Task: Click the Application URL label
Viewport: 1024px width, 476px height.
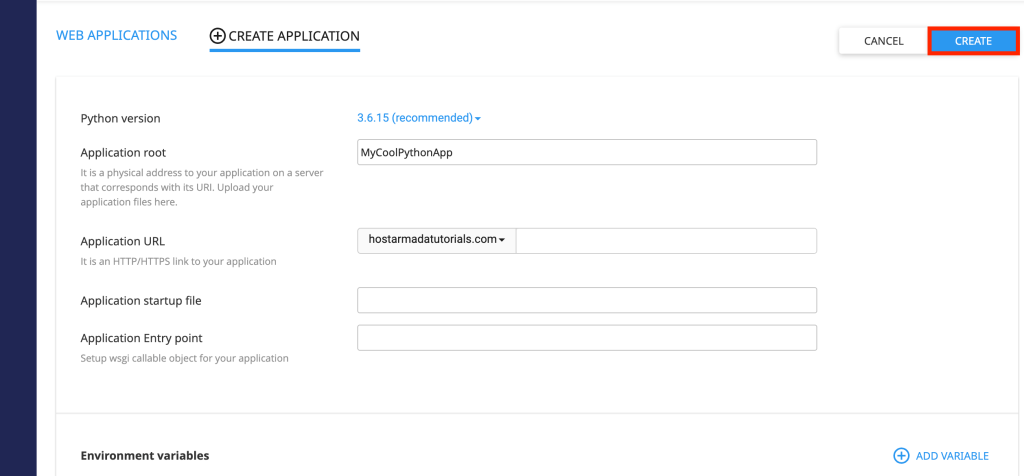Action: pos(122,241)
